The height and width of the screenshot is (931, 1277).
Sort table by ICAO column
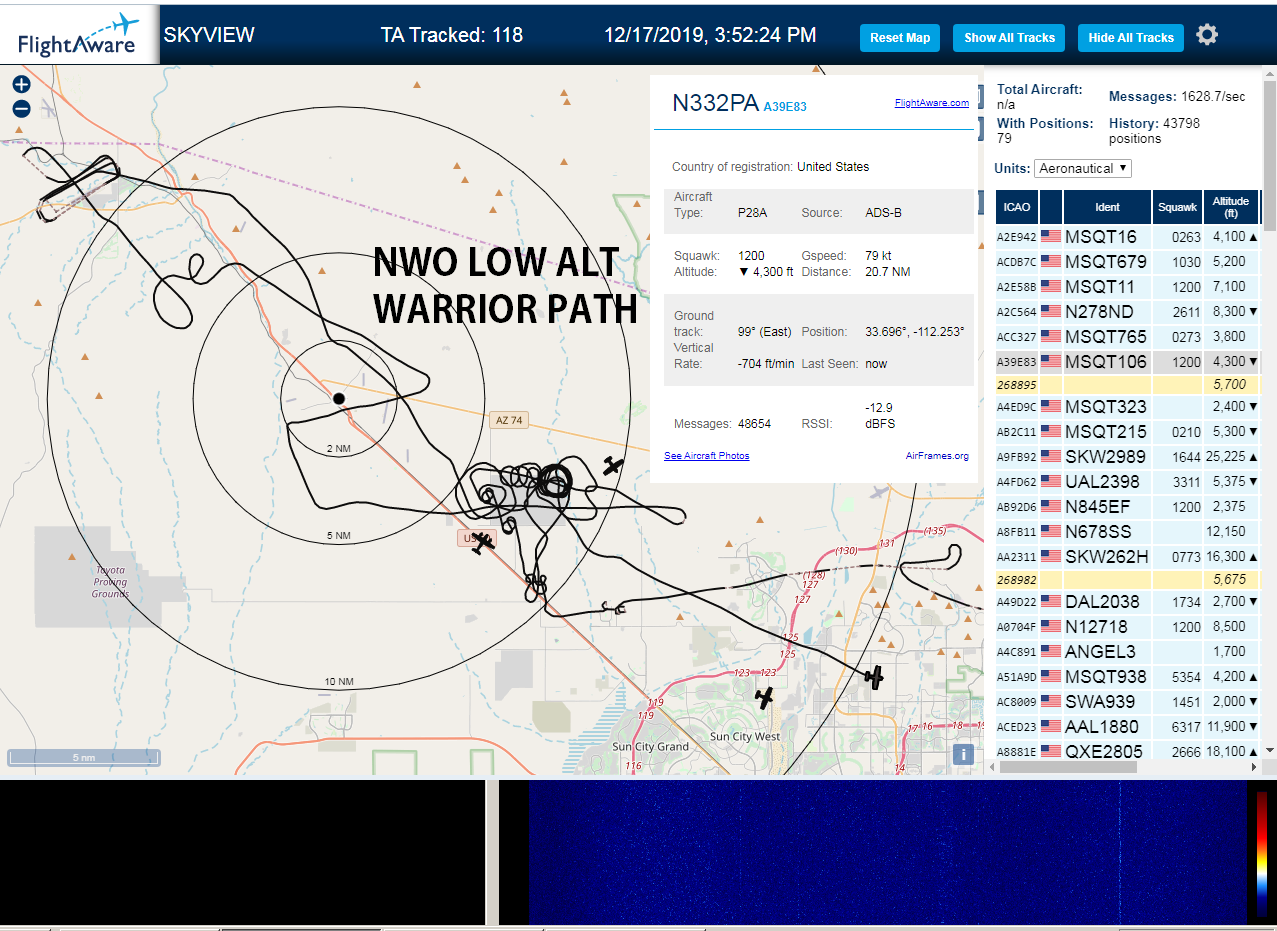click(1017, 207)
